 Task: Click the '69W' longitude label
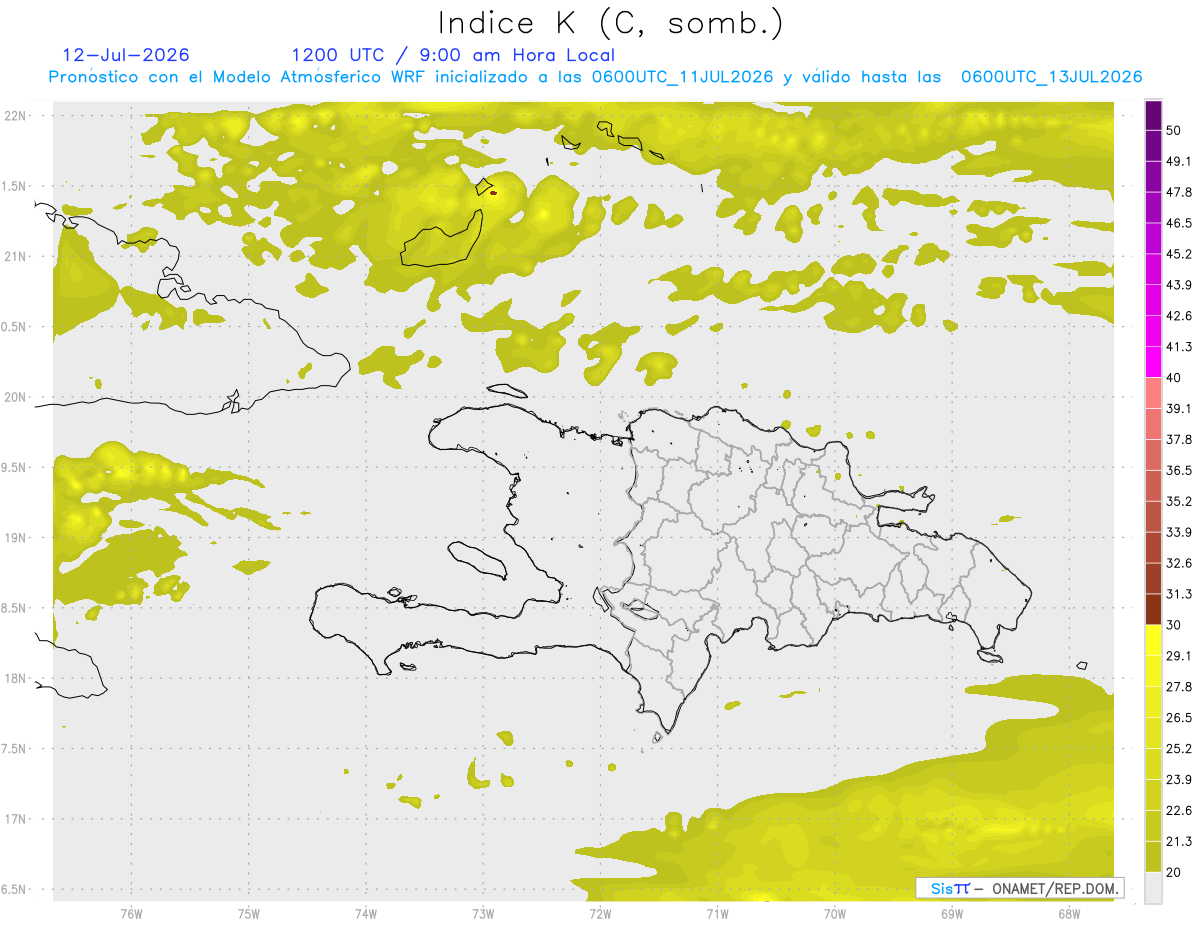click(951, 914)
